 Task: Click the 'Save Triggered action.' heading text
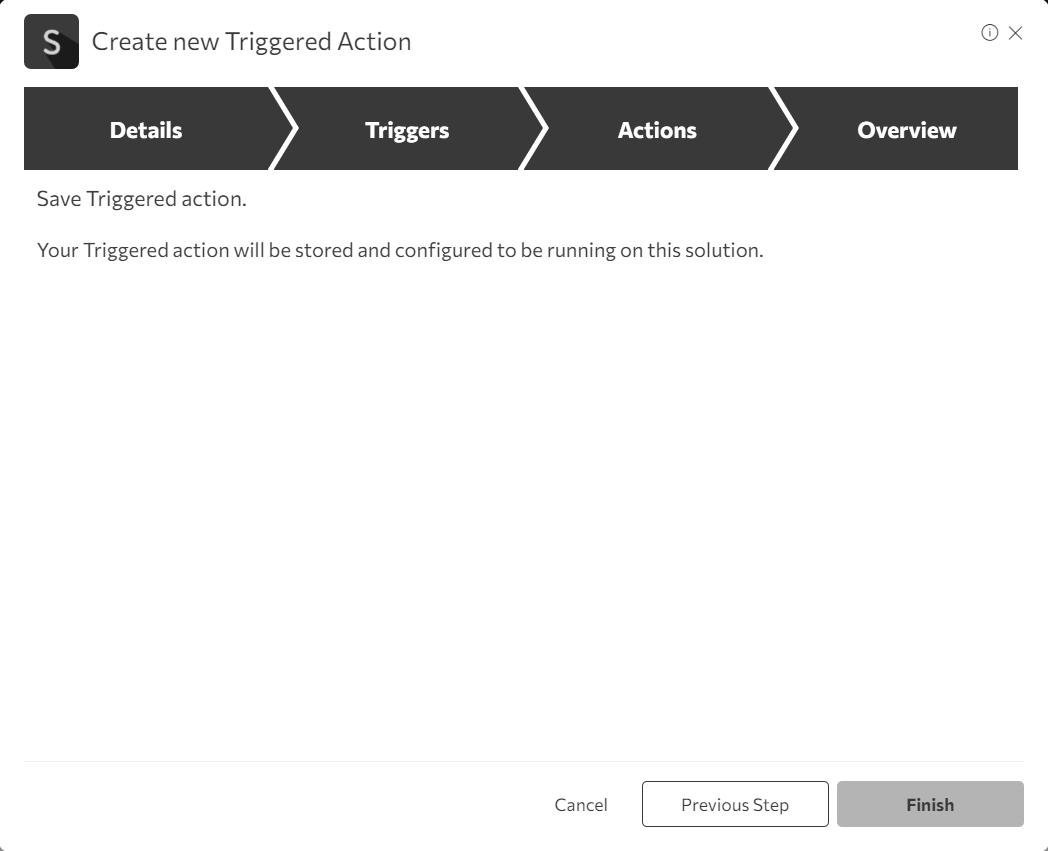pos(141,199)
